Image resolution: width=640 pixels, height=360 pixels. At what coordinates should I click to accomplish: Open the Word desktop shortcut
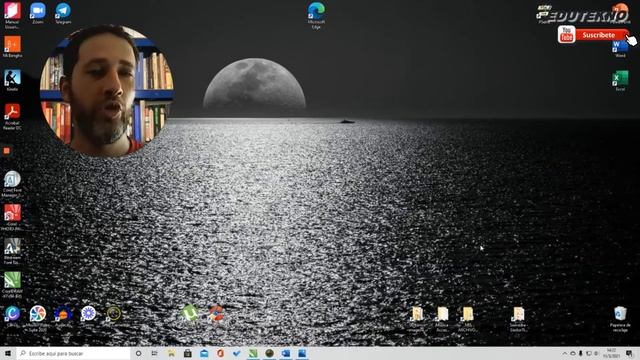(x=620, y=49)
